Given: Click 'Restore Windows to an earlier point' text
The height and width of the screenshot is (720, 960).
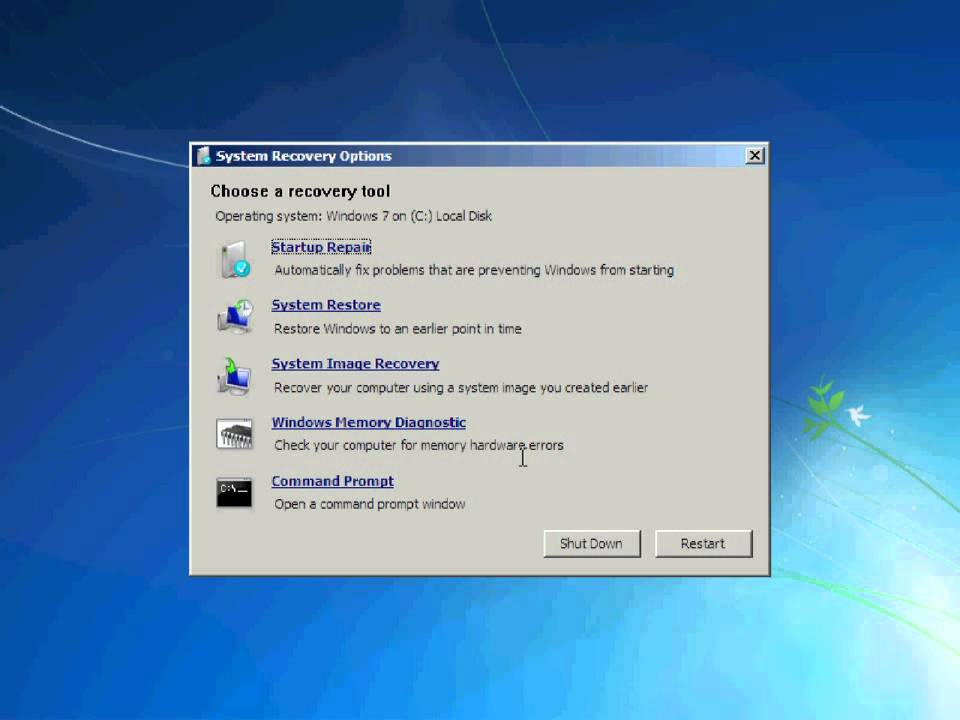Looking at the screenshot, I should [398, 329].
